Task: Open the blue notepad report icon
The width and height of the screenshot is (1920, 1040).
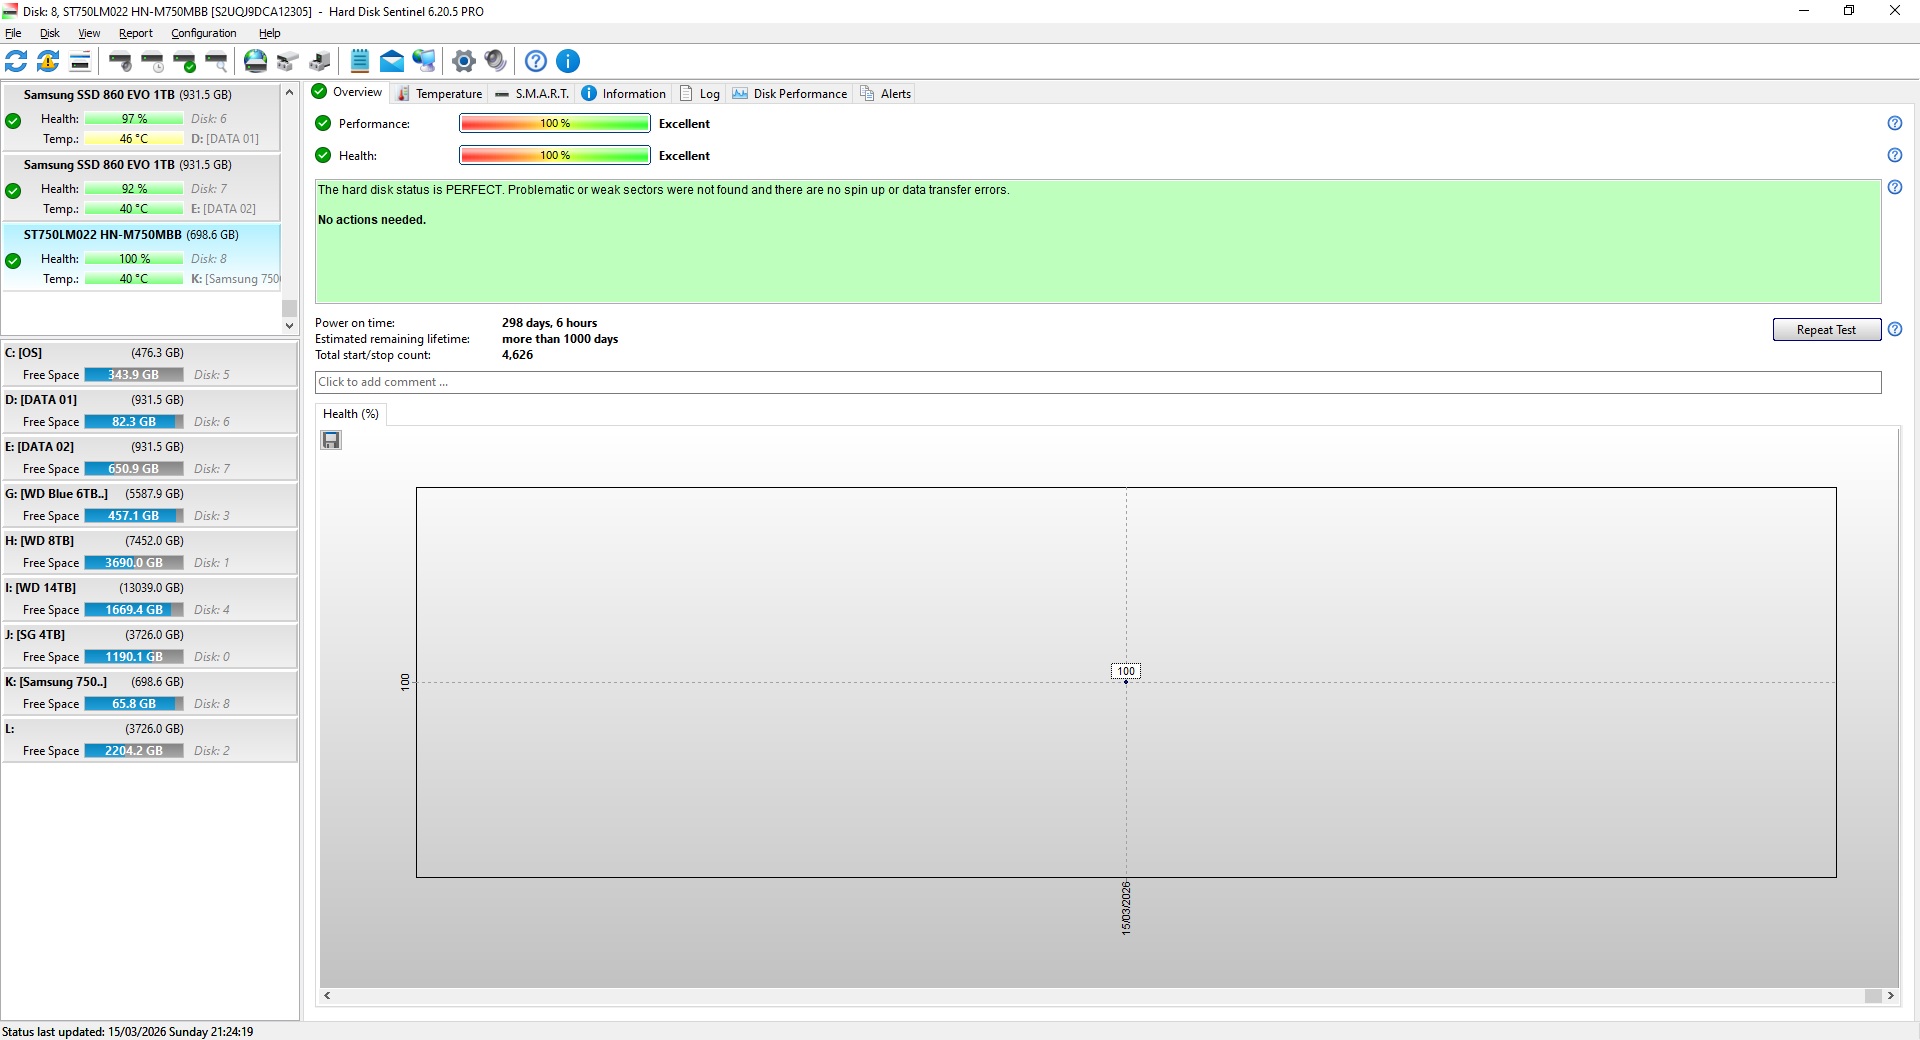Action: pos(360,61)
